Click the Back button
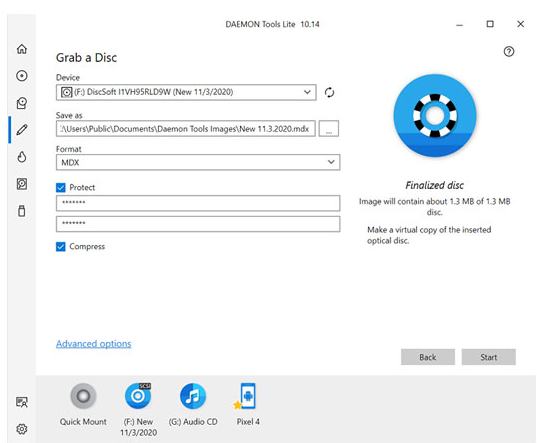Screen dimensions: 537x443 tap(428, 357)
